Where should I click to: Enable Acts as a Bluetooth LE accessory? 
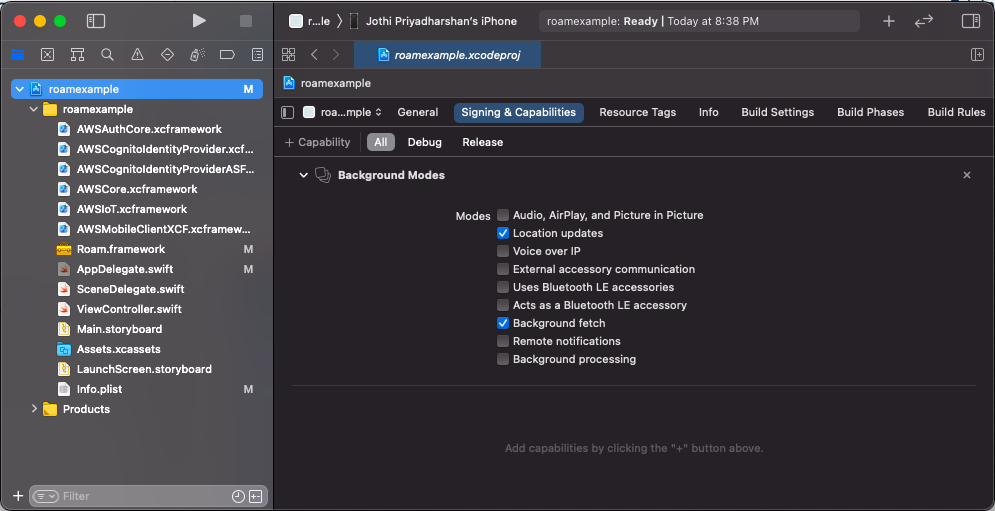click(x=503, y=305)
